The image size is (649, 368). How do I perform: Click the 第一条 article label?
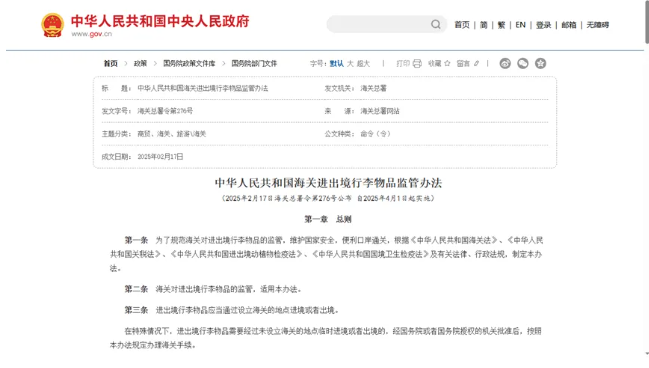136,240
